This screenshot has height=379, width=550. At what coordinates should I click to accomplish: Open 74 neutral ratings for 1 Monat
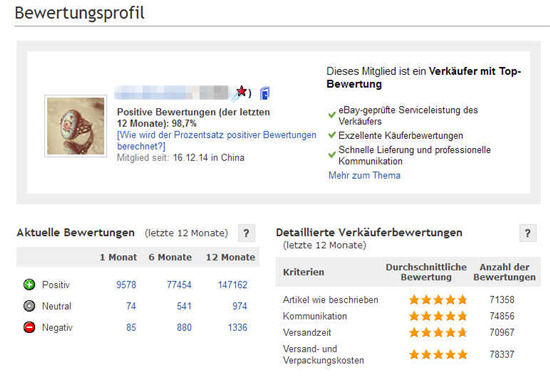coord(131,306)
